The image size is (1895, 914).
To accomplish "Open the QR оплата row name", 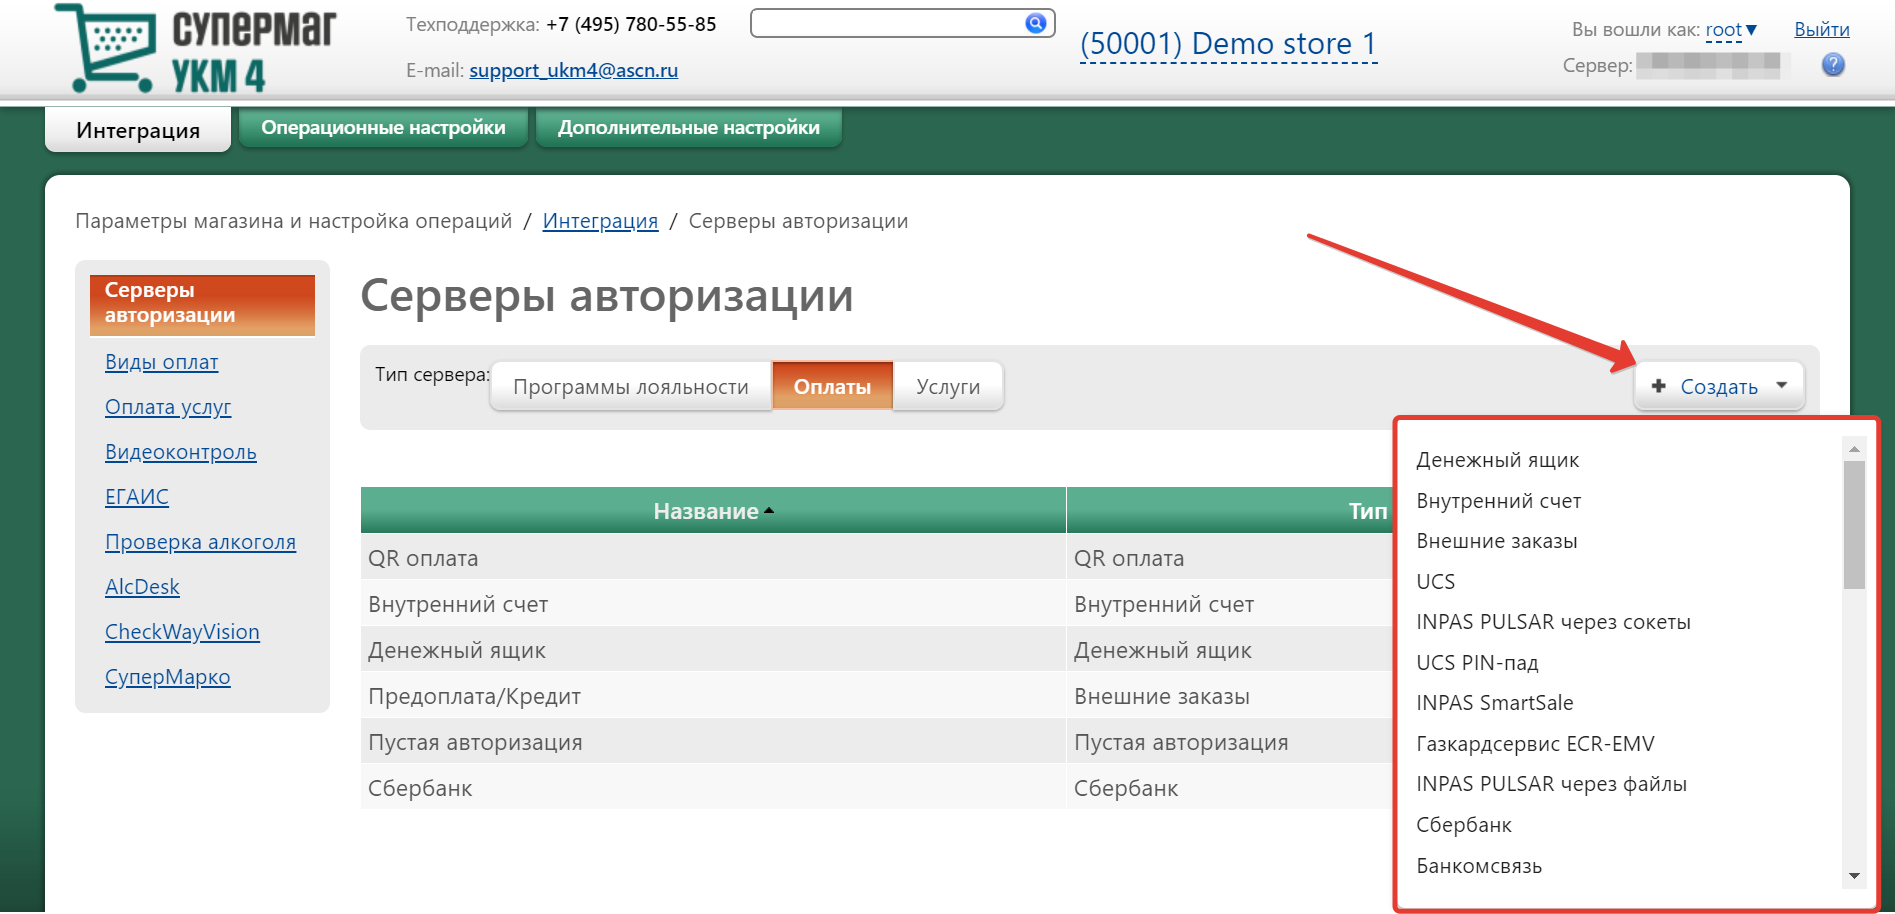I will [x=423, y=558].
